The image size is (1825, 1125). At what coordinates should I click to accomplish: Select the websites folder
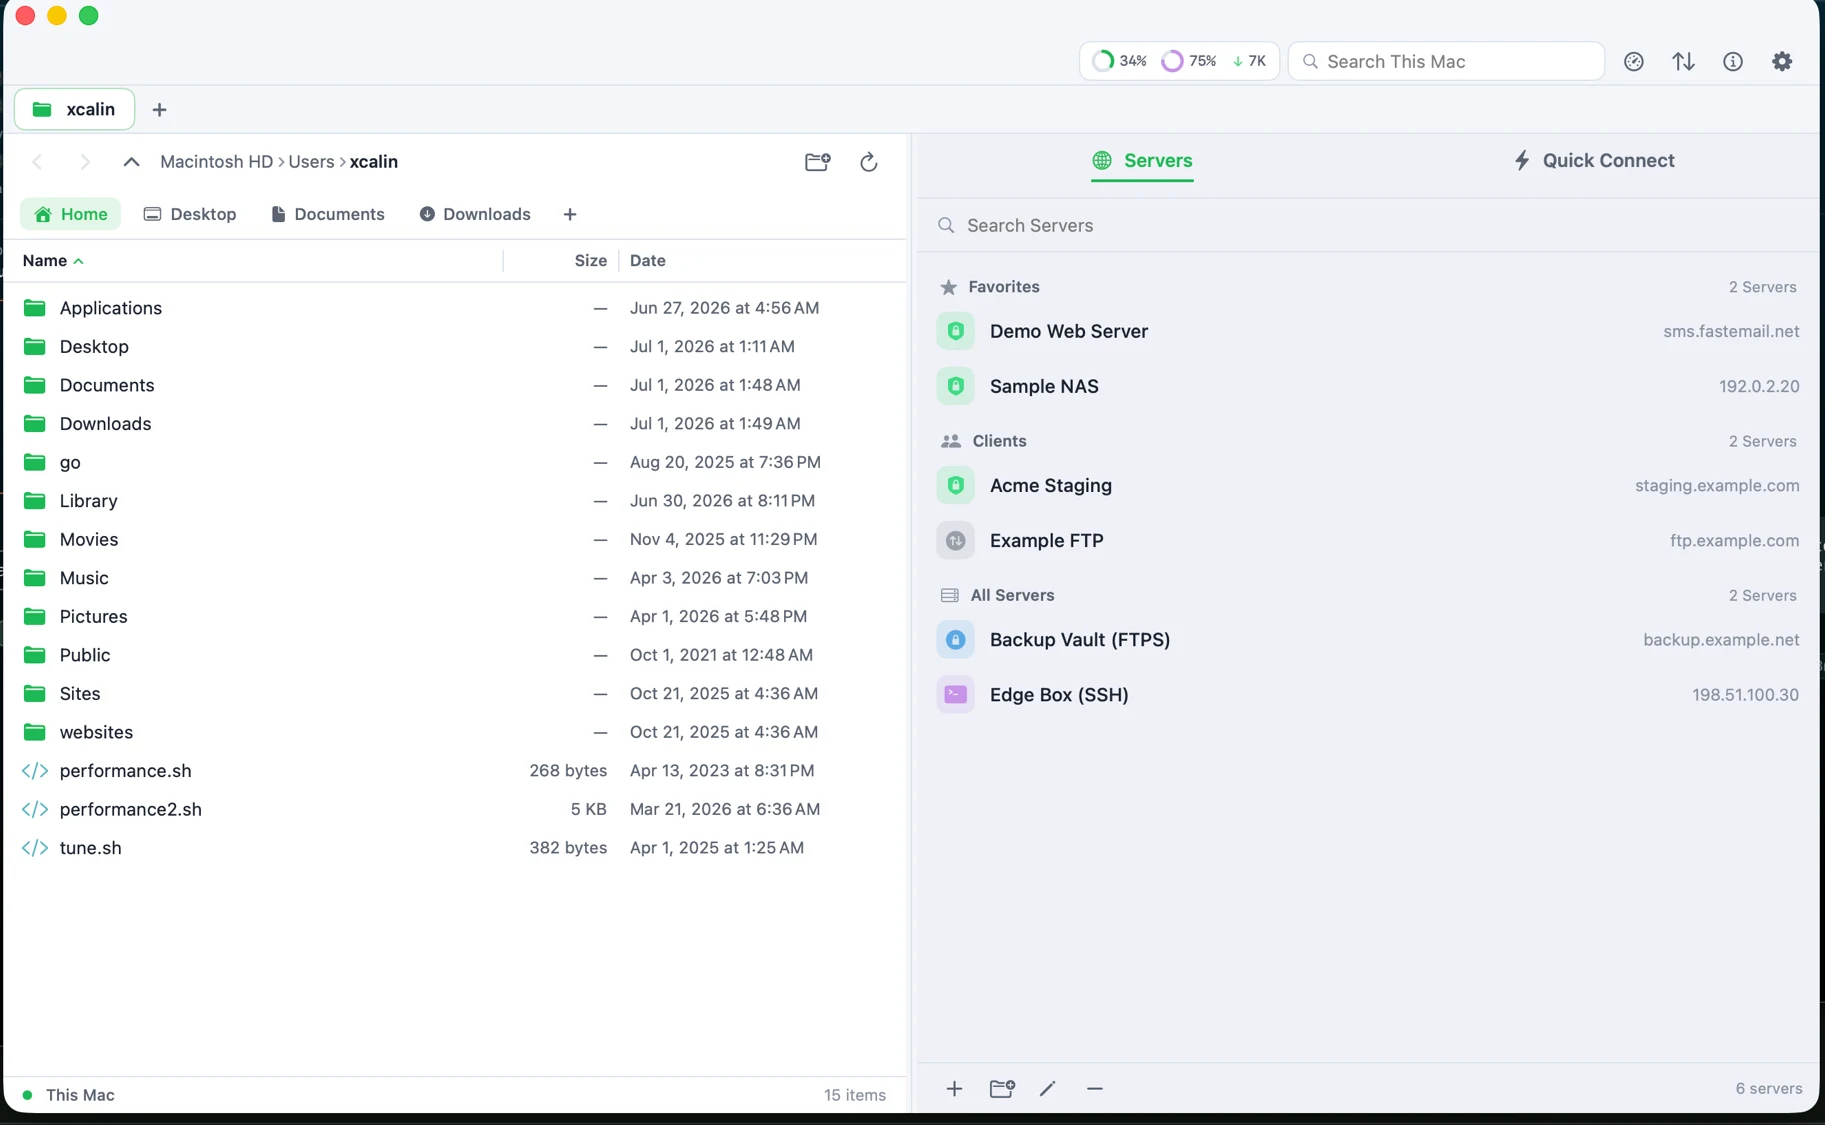tap(455, 732)
